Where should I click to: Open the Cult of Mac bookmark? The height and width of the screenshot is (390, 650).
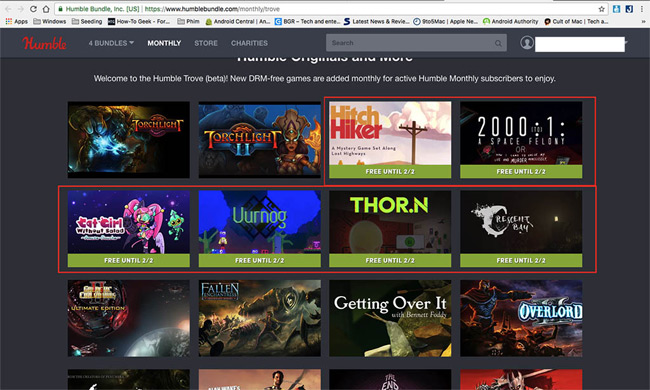576,21
